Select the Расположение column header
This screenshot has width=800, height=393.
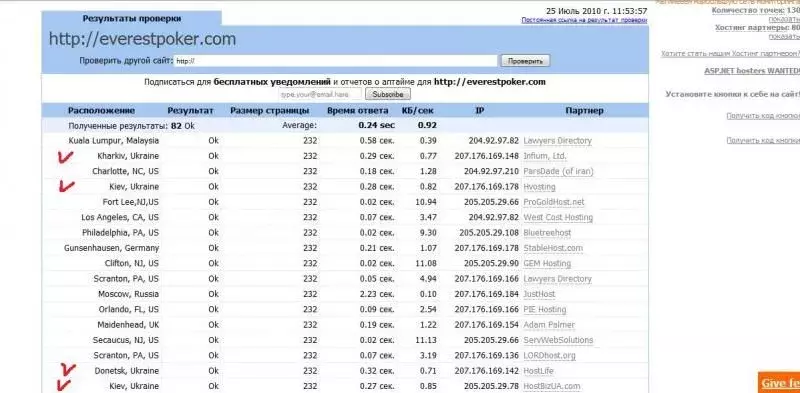(102, 111)
